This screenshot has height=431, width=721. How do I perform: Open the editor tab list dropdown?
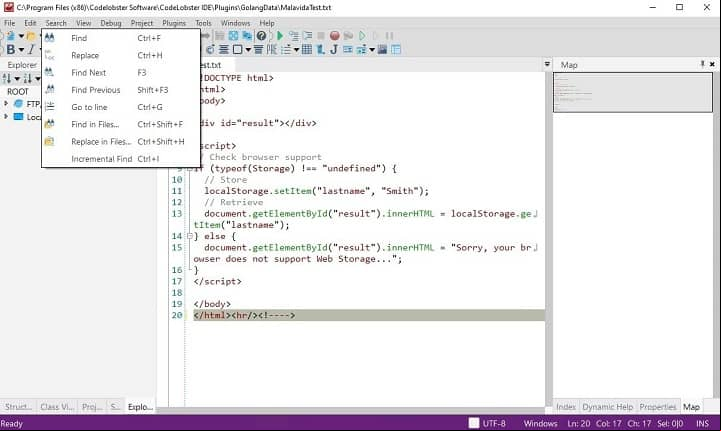click(547, 64)
